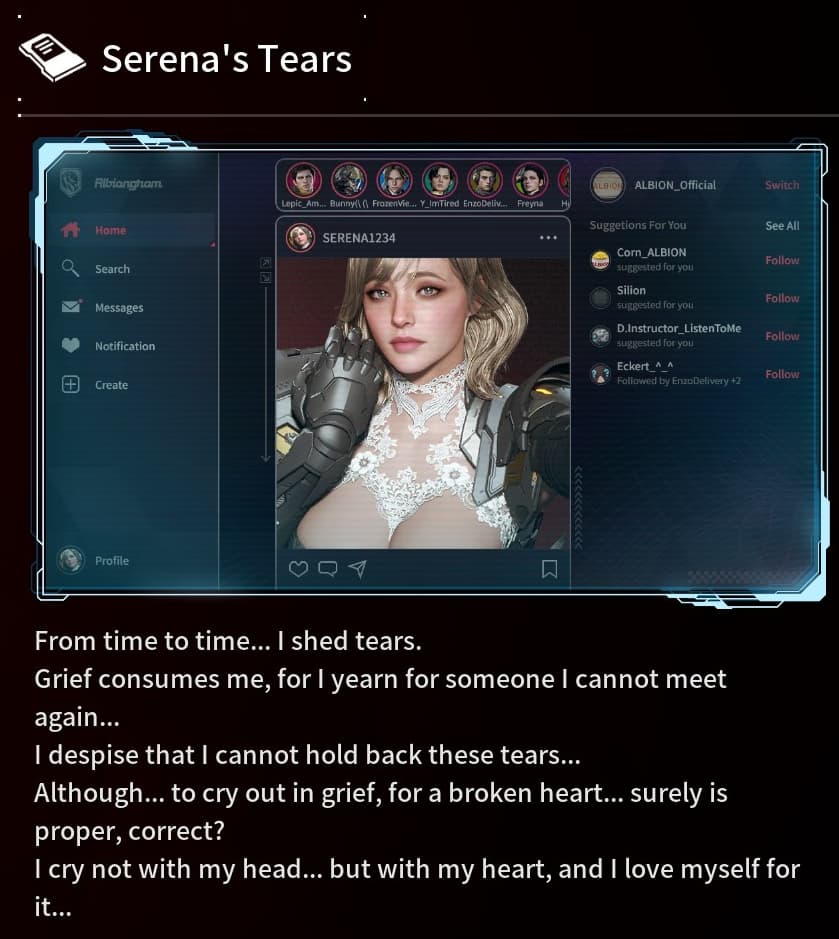Image resolution: width=839 pixels, height=939 pixels.
Task: Follow Eckert_^_^ account
Action: tap(782, 374)
